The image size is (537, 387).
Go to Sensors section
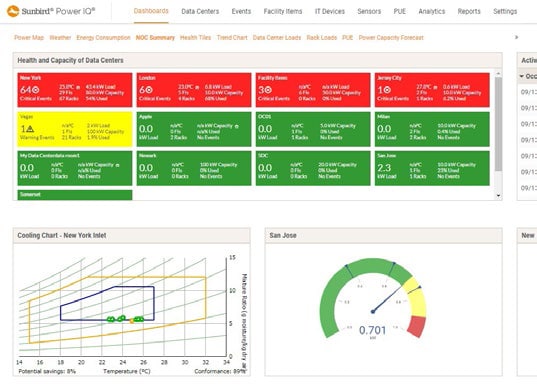pos(369,11)
